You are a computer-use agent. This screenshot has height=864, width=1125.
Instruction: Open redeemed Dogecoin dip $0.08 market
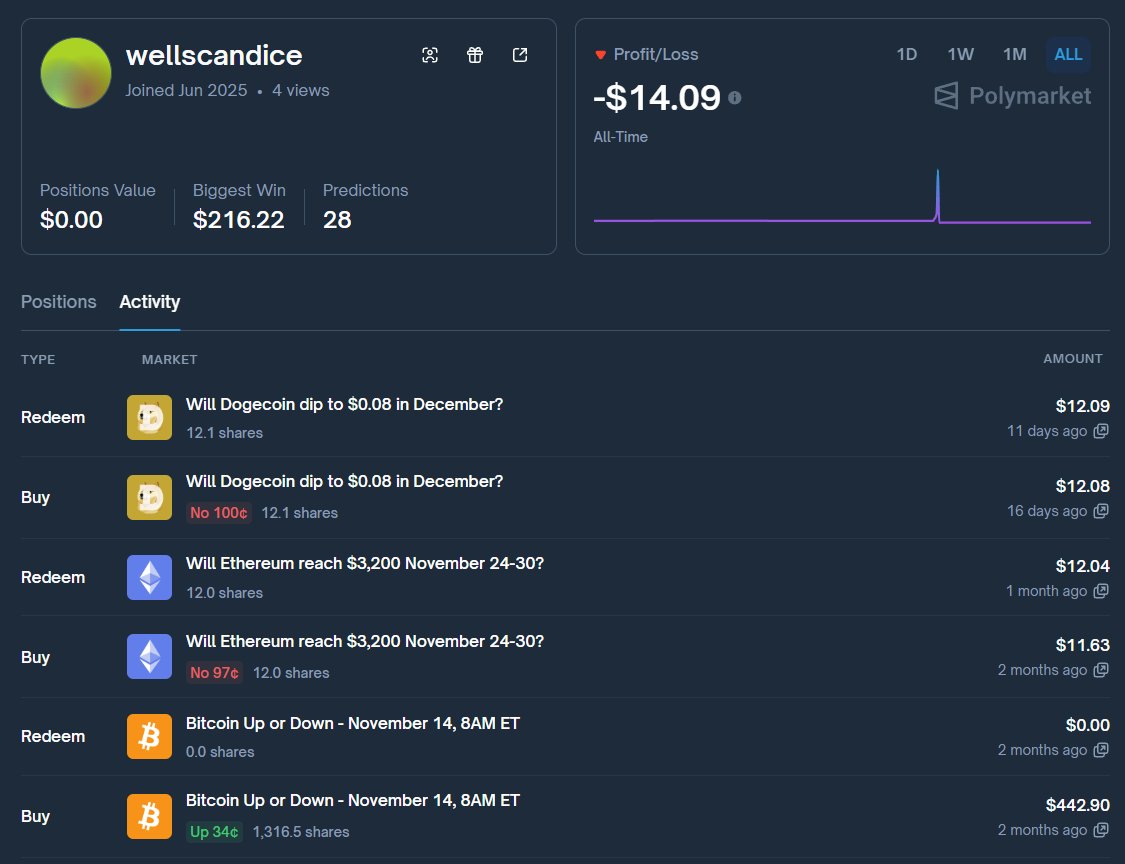[x=344, y=405]
